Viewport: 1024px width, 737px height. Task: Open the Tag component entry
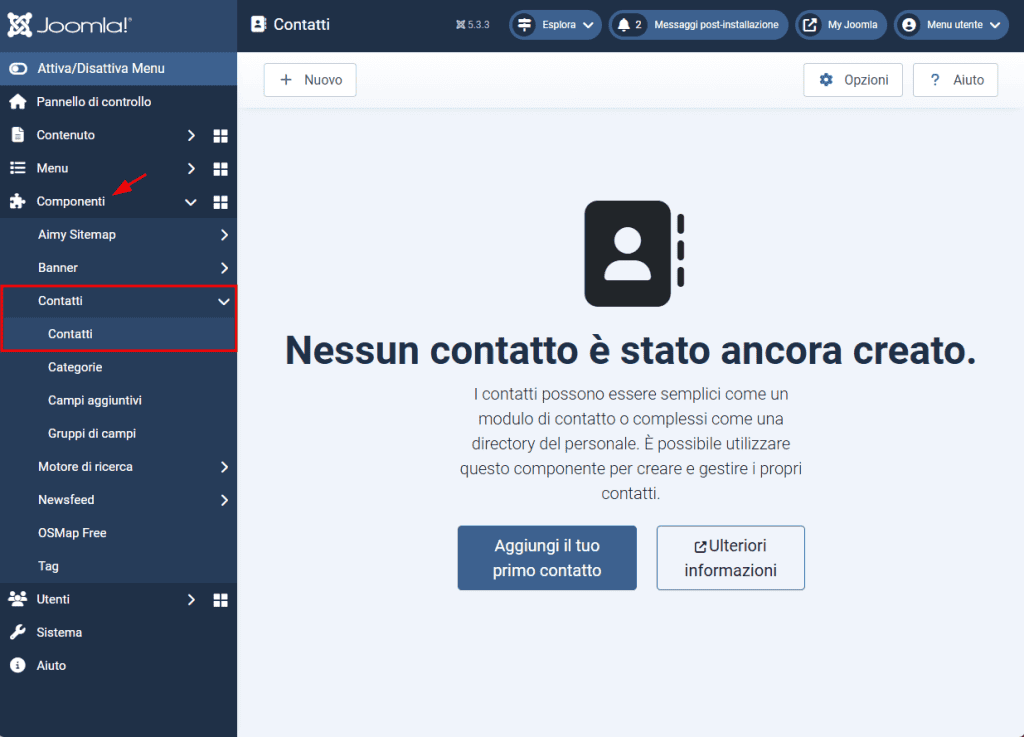tap(48, 566)
